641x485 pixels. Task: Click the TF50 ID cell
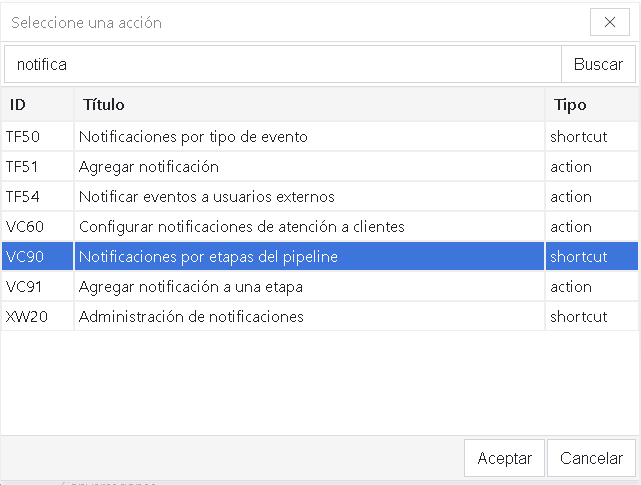pos(23,137)
